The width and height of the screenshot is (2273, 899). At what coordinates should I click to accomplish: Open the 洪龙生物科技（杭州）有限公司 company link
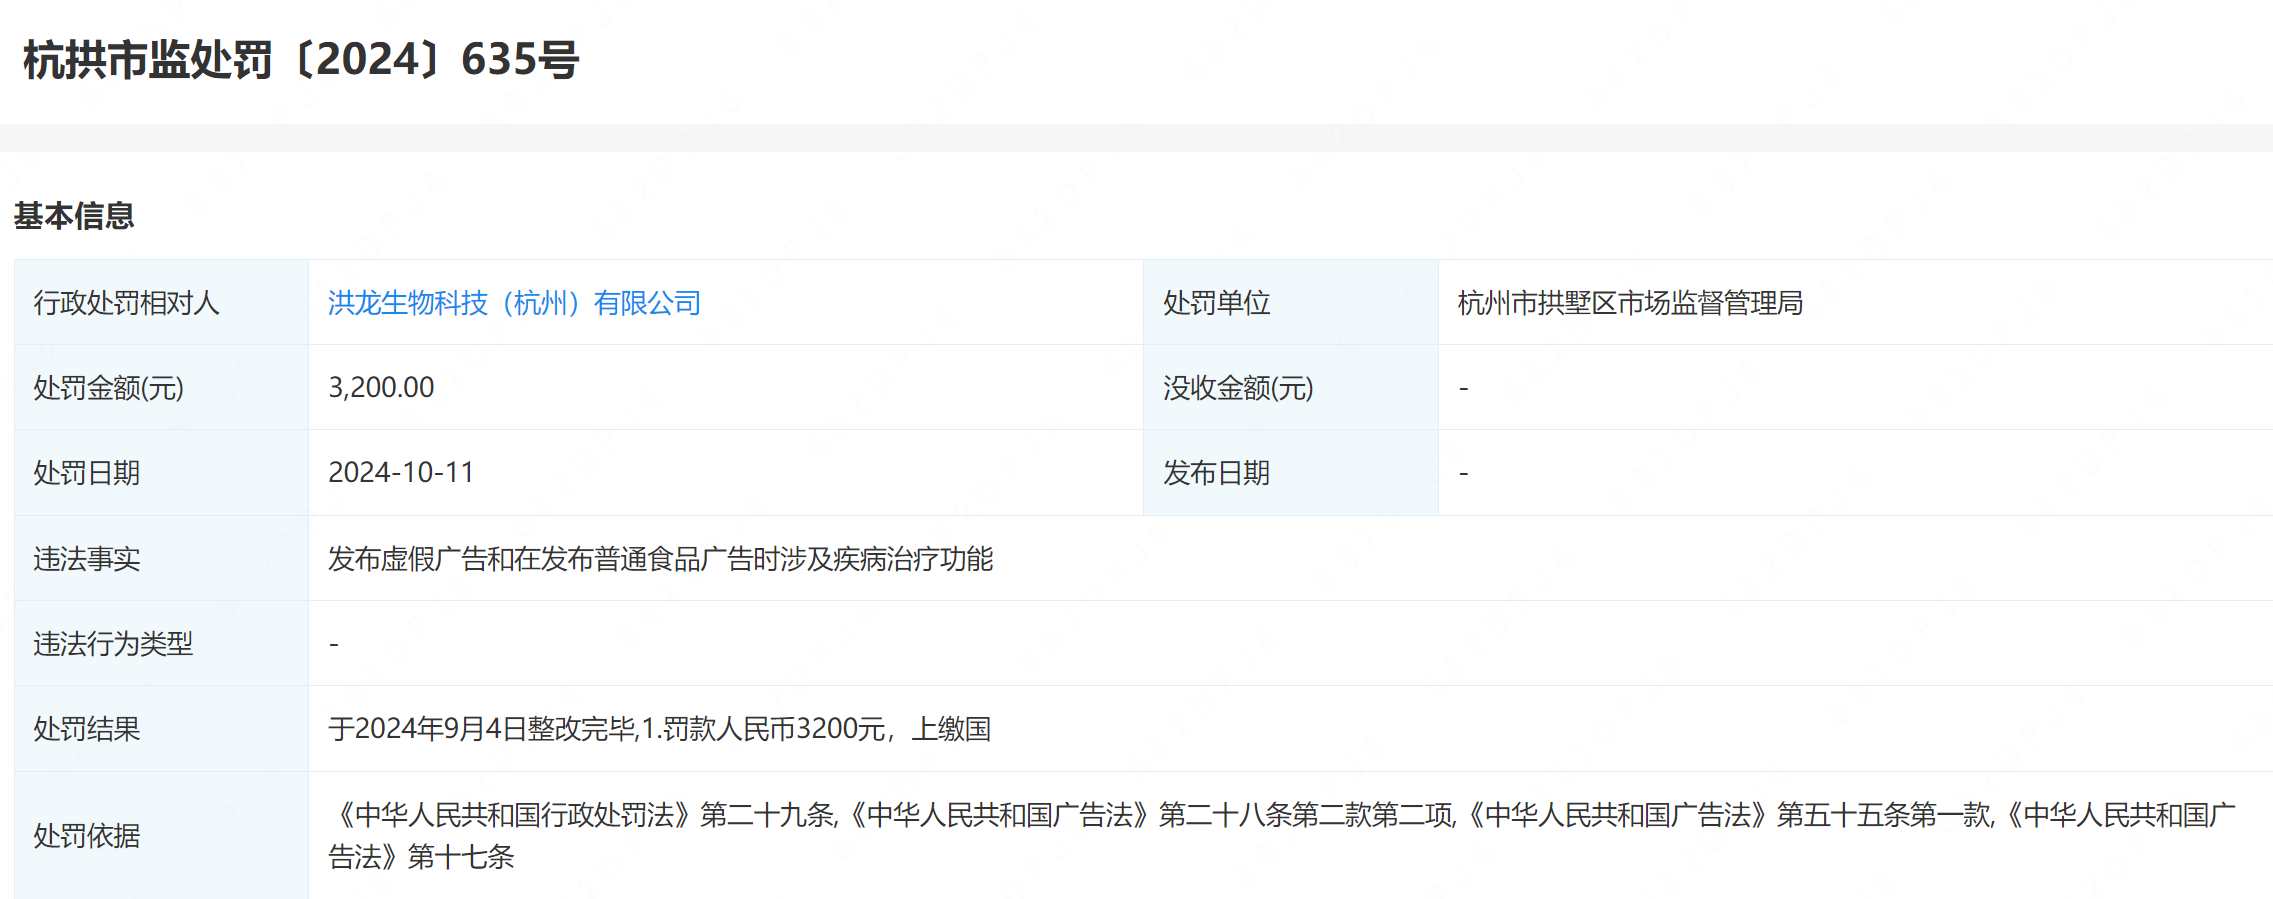tap(514, 303)
